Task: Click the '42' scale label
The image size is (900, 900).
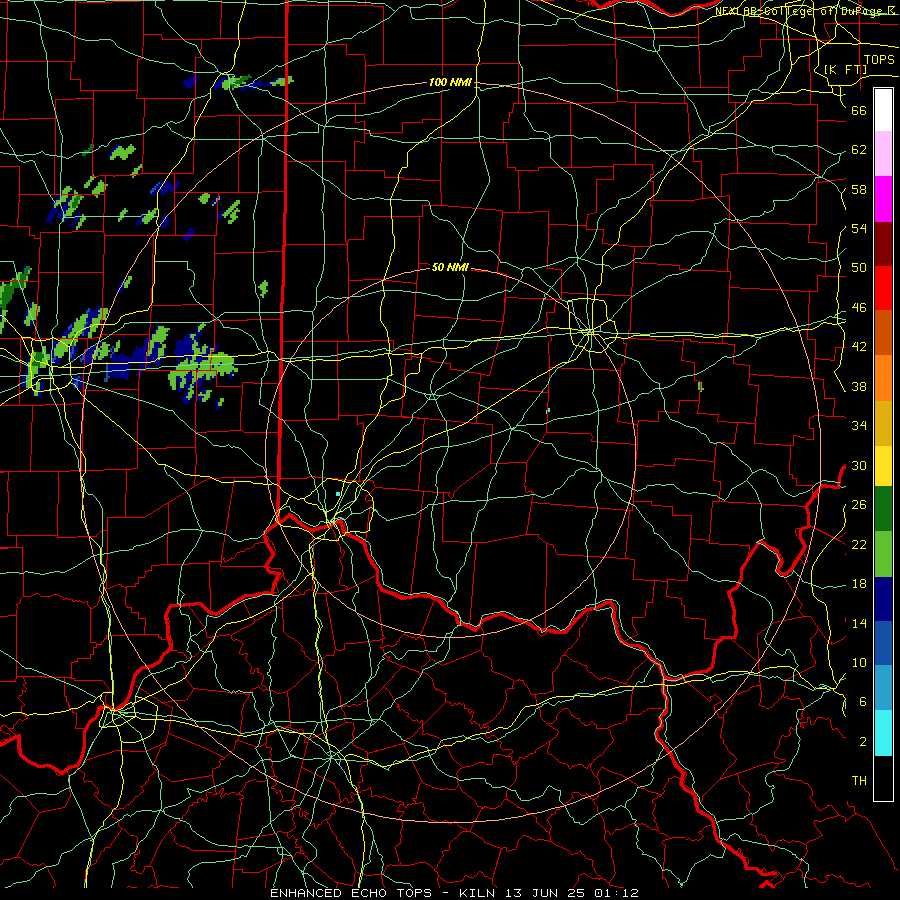Action: pos(859,347)
